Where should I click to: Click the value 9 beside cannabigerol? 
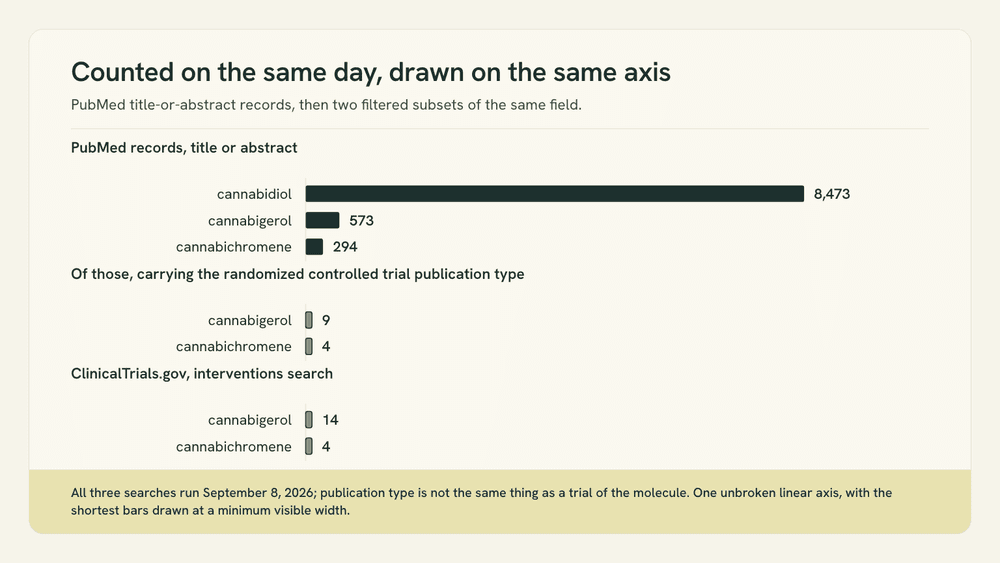[x=326, y=320]
